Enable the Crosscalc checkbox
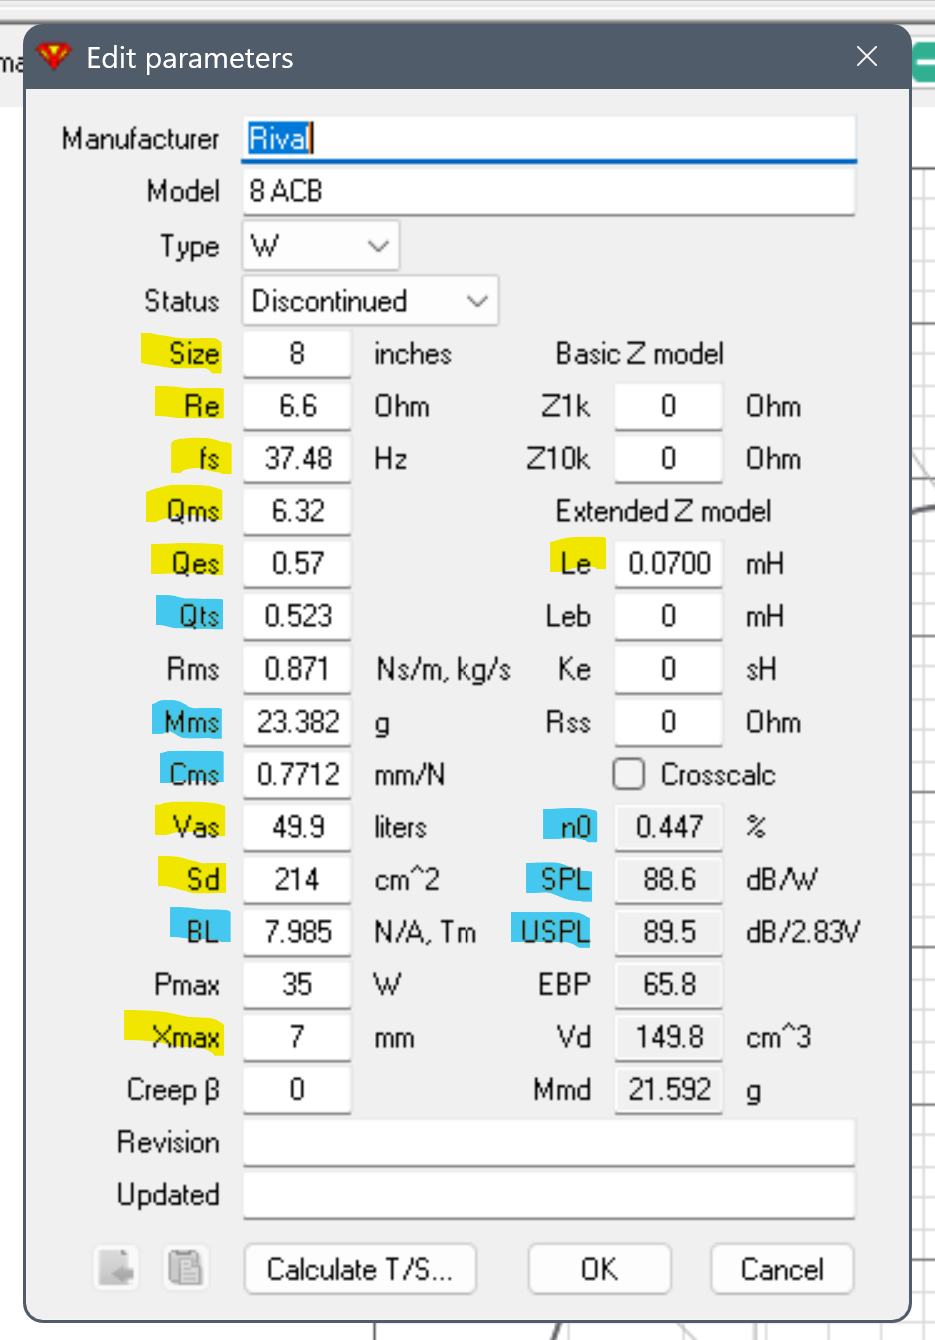The width and height of the screenshot is (935, 1340). (x=628, y=774)
